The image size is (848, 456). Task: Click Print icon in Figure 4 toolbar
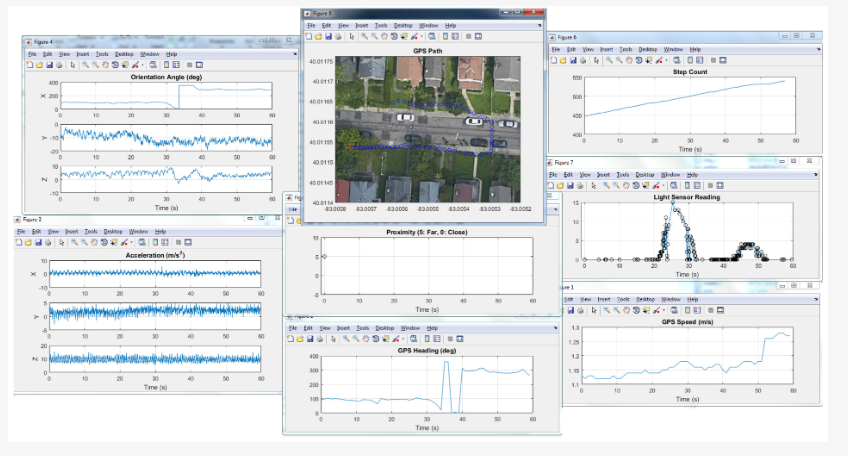(x=59, y=65)
